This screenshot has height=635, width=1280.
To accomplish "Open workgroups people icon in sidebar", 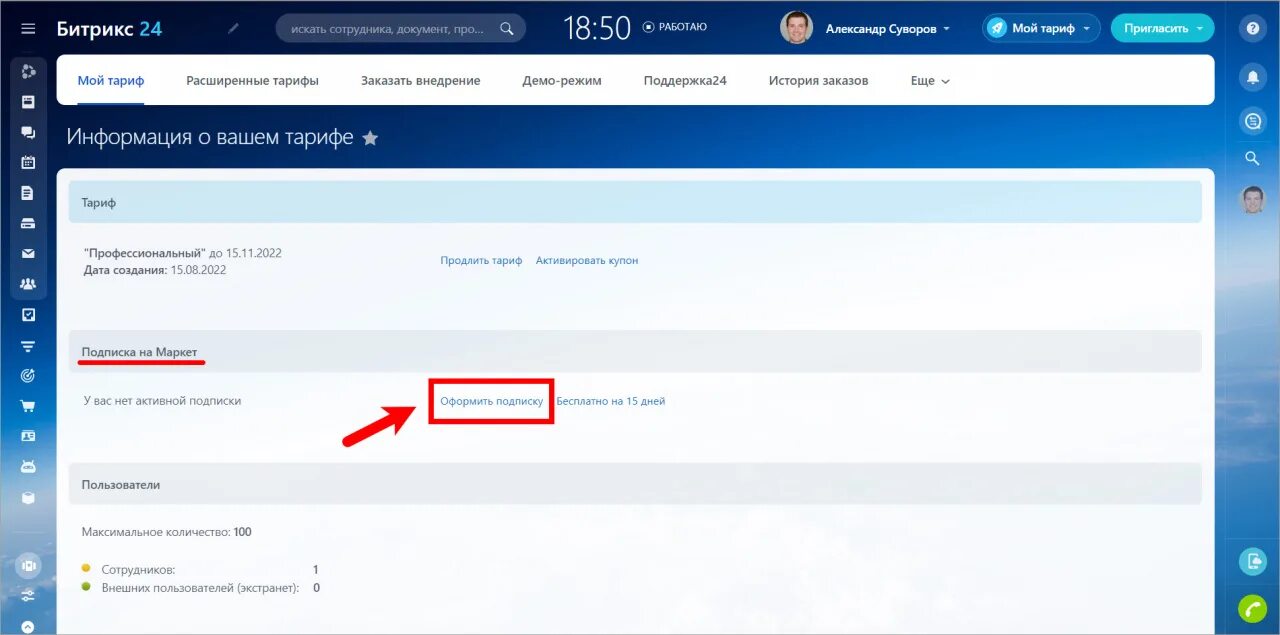I will click(x=28, y=284).
